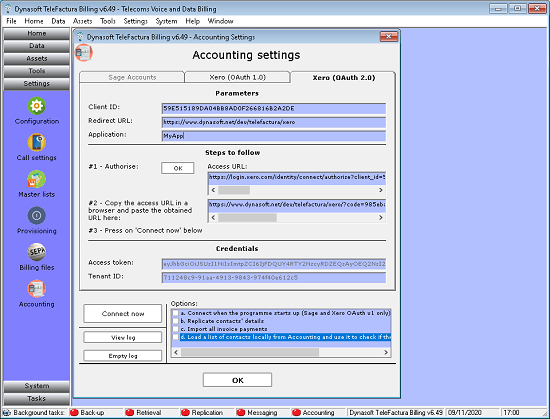Confirm dialog with bottom OK button
The image size is (550, 419).
pos(237,380)
